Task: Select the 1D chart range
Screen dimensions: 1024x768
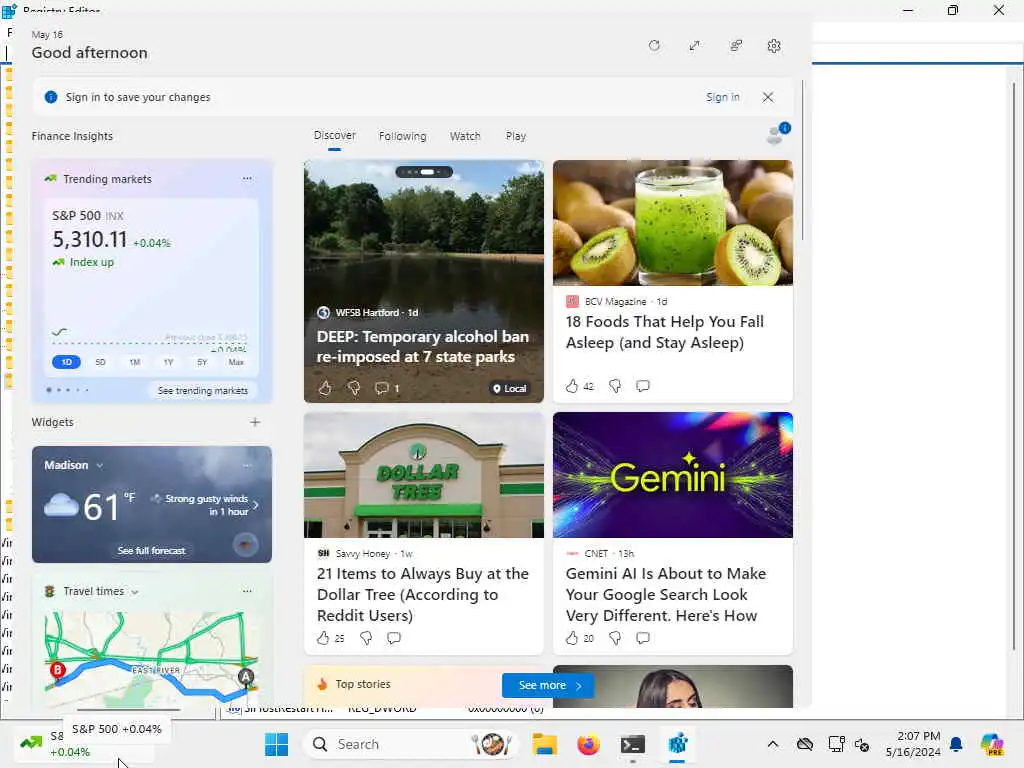Action: (66, 362)
